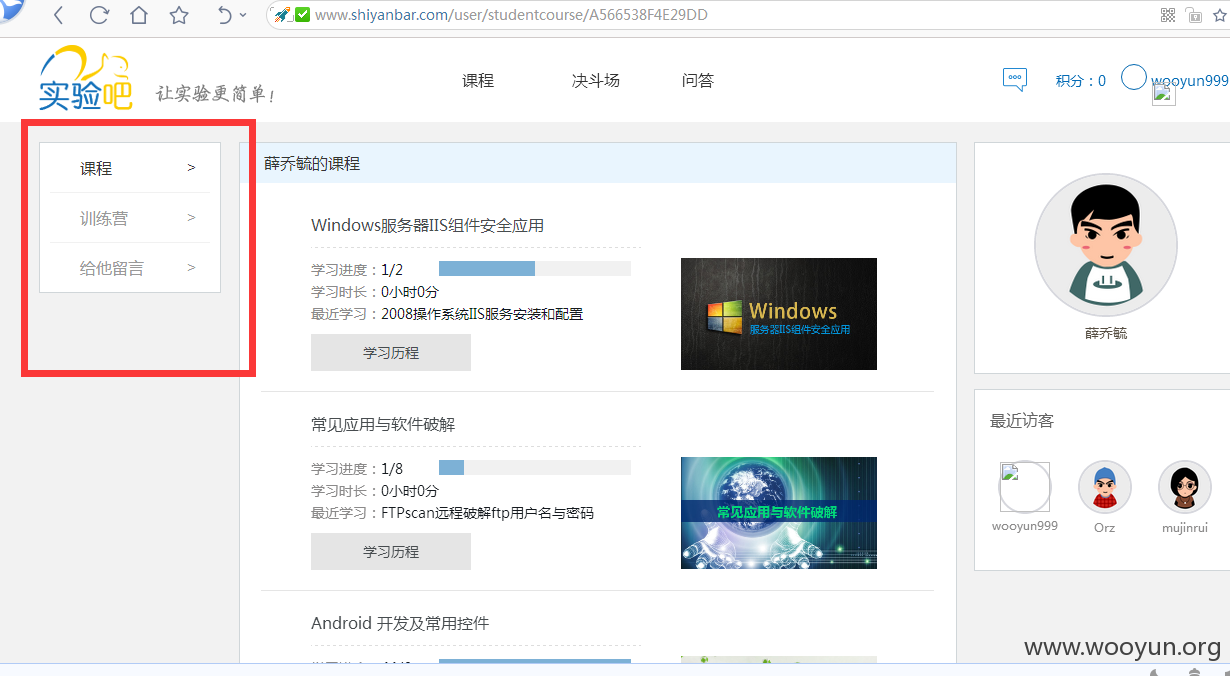Open the browser home page icon
Image resolution: width=1230 pixels, height=676 pixels.
[139, 15]
